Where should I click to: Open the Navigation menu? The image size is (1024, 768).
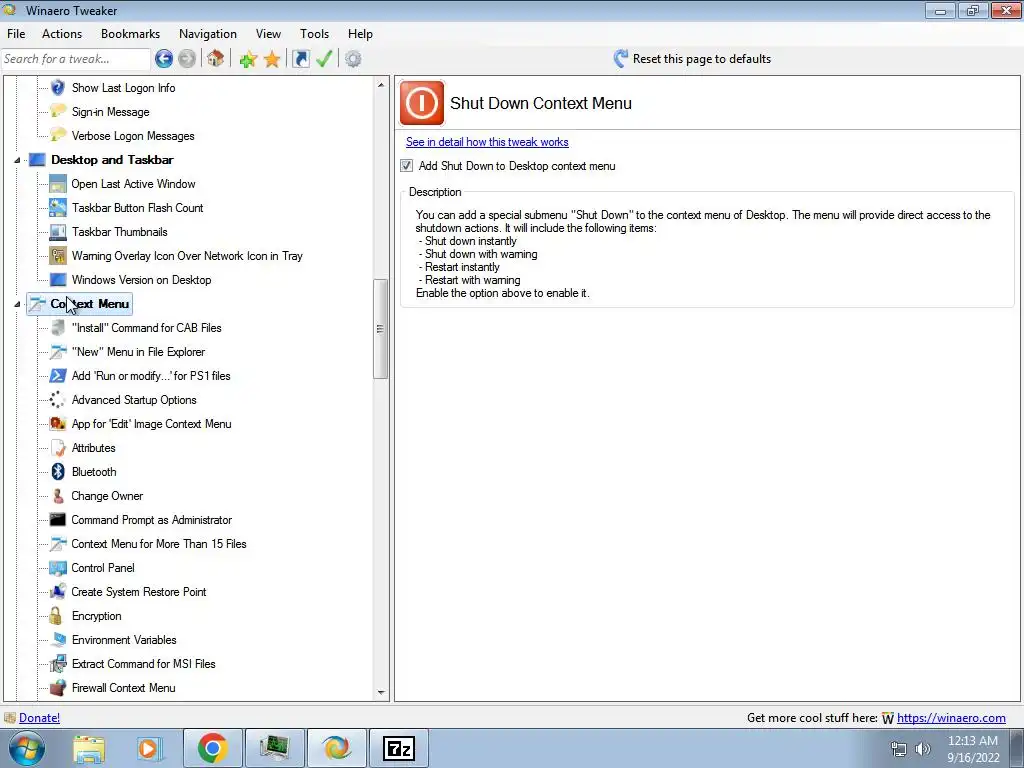[x=208, y=34]
